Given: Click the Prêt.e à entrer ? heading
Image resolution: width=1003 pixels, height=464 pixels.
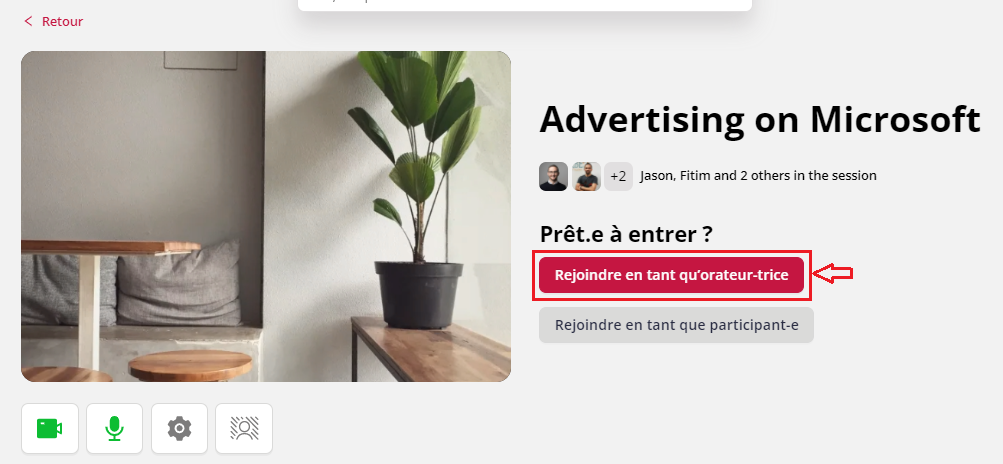Looking at the screenshot, I should coord(626,234).
